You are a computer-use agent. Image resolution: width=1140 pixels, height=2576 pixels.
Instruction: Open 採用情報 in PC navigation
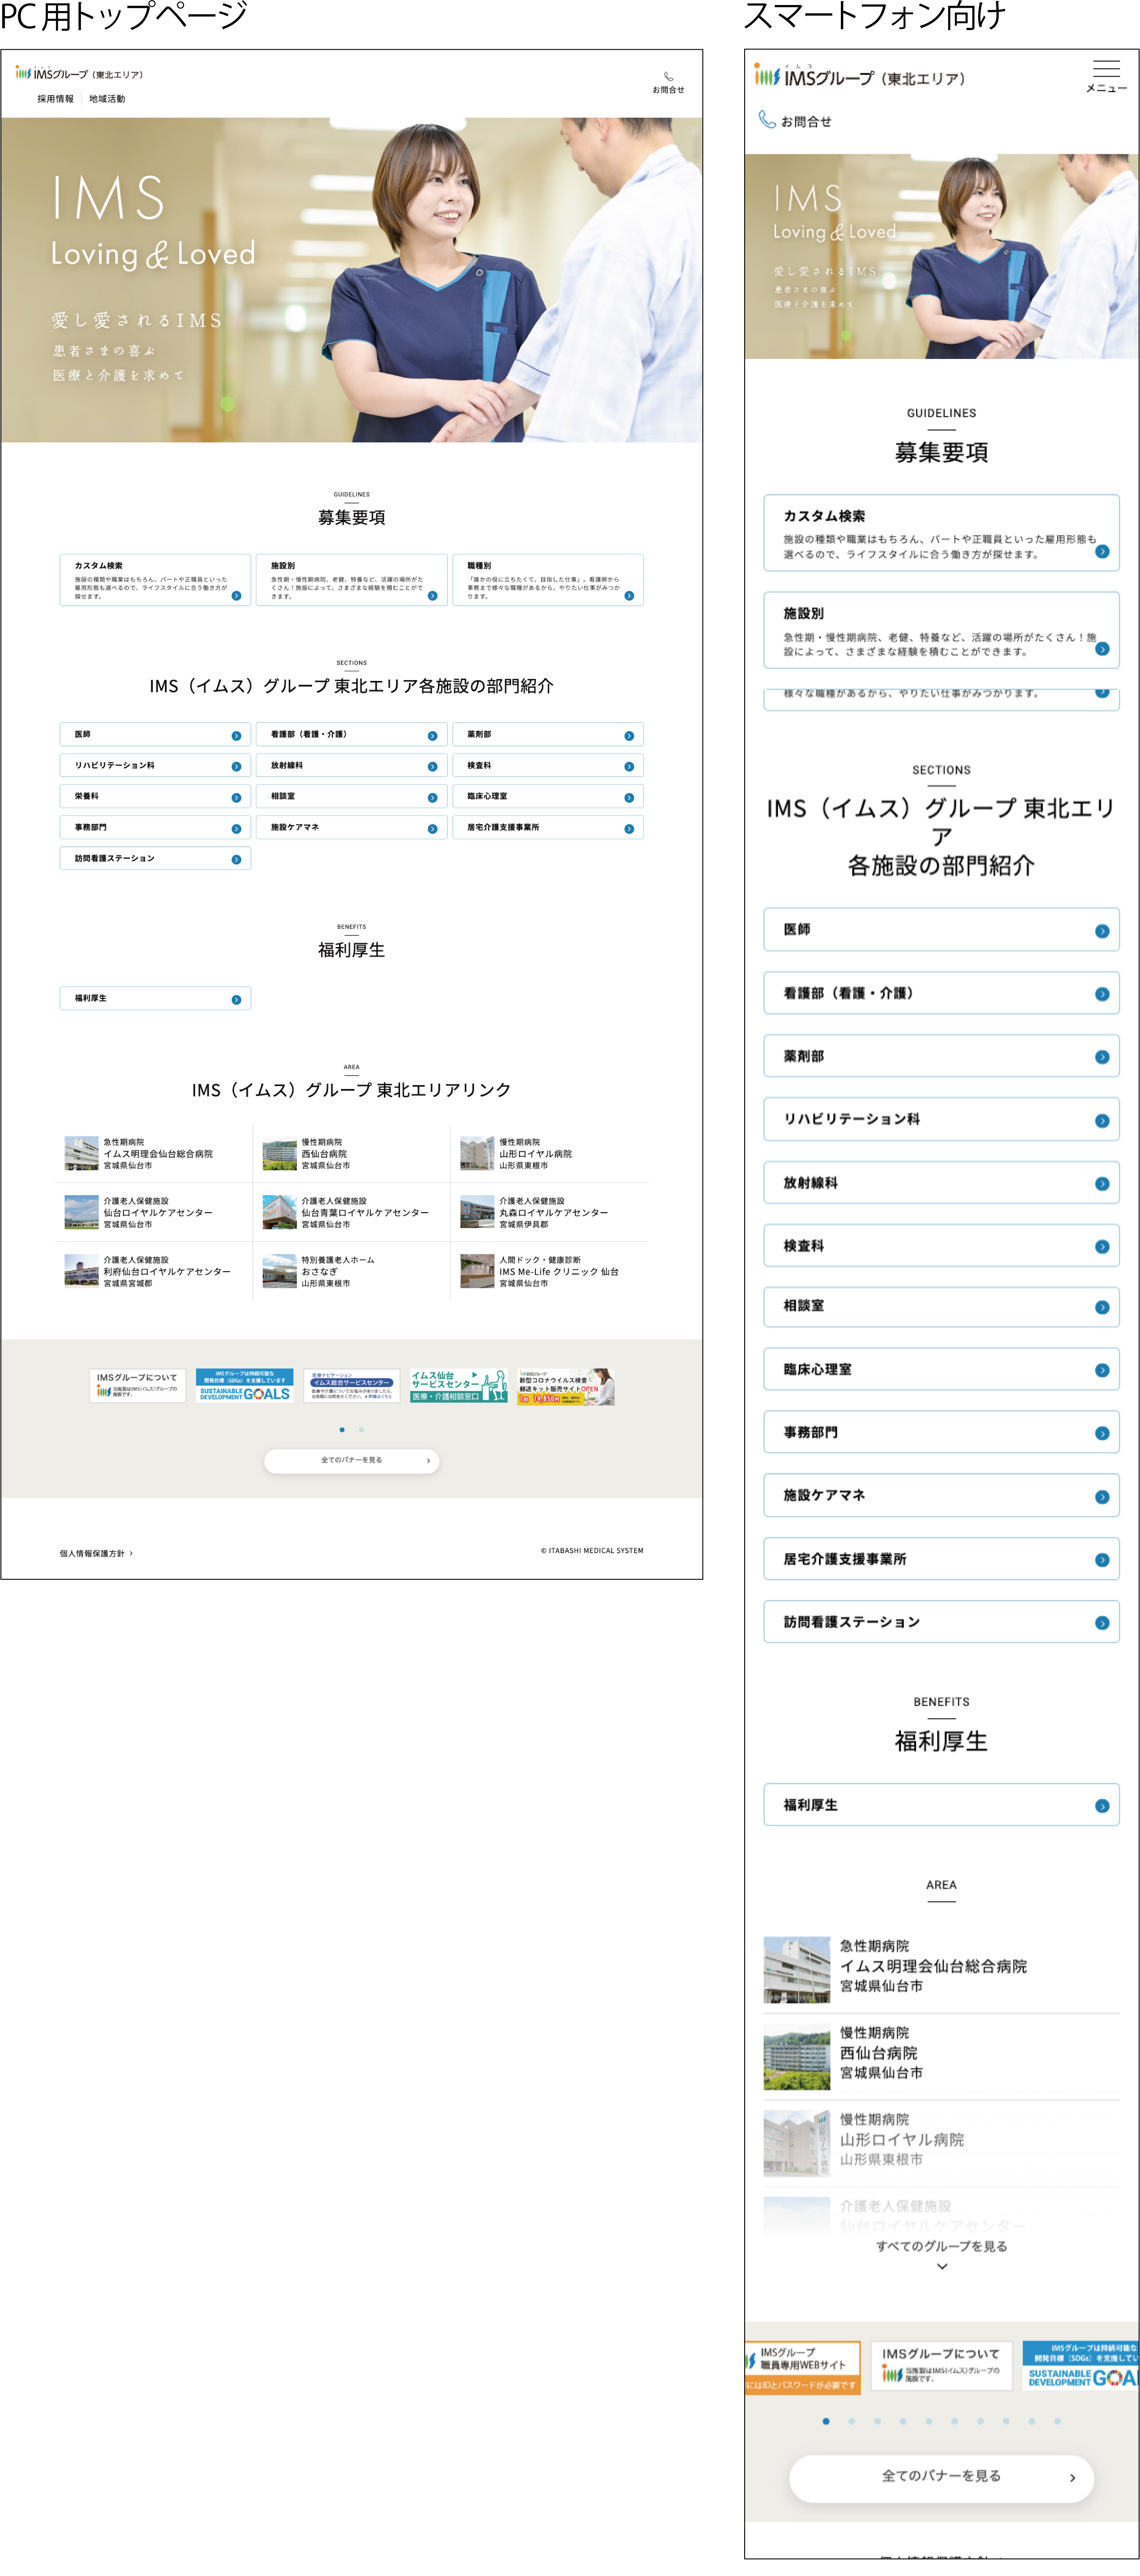click(55, 99)
